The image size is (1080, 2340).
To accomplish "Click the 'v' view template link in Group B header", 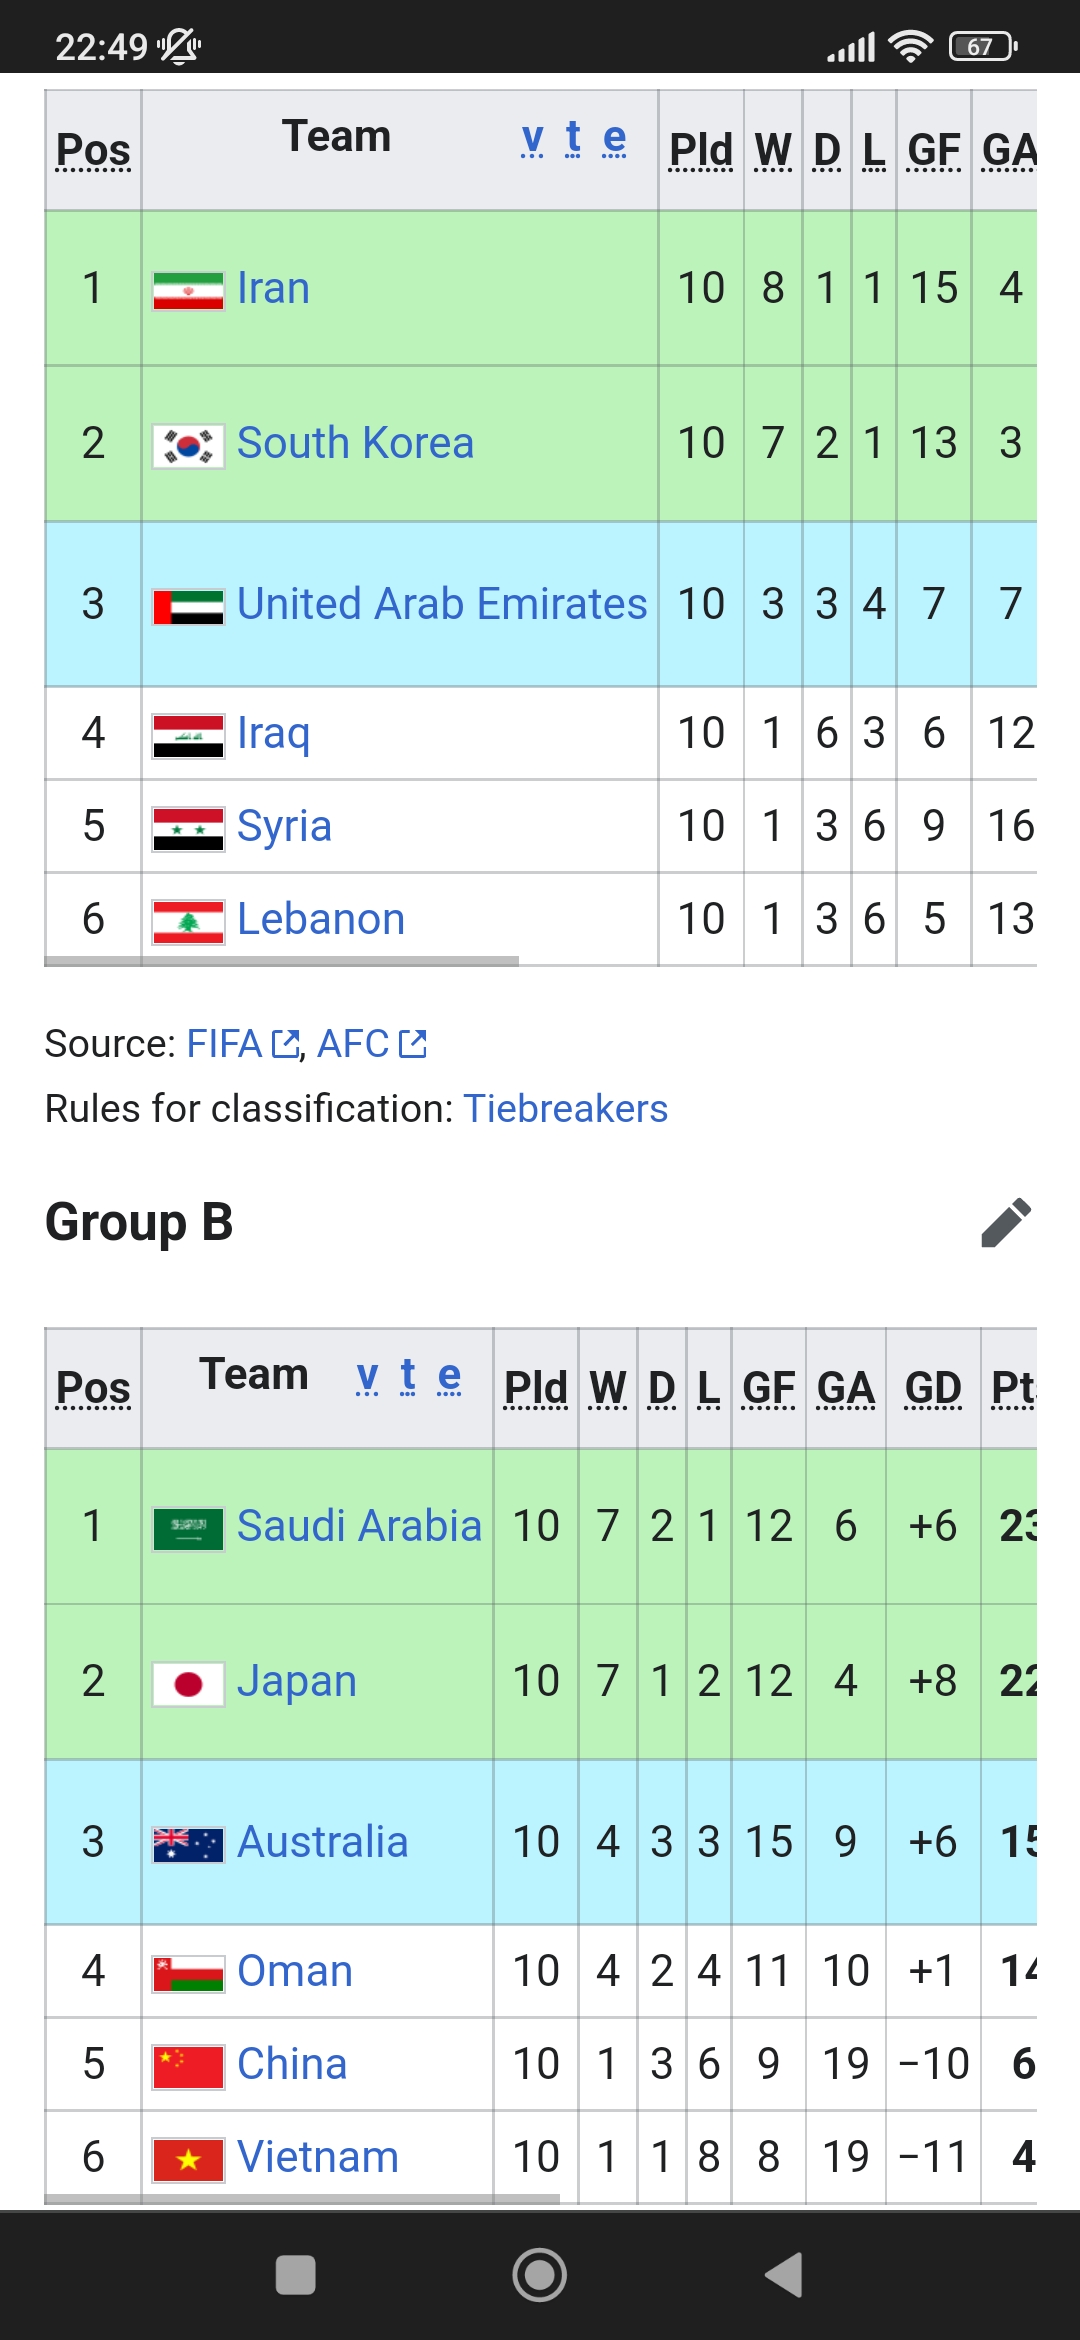I will [x=367, y=1376].
